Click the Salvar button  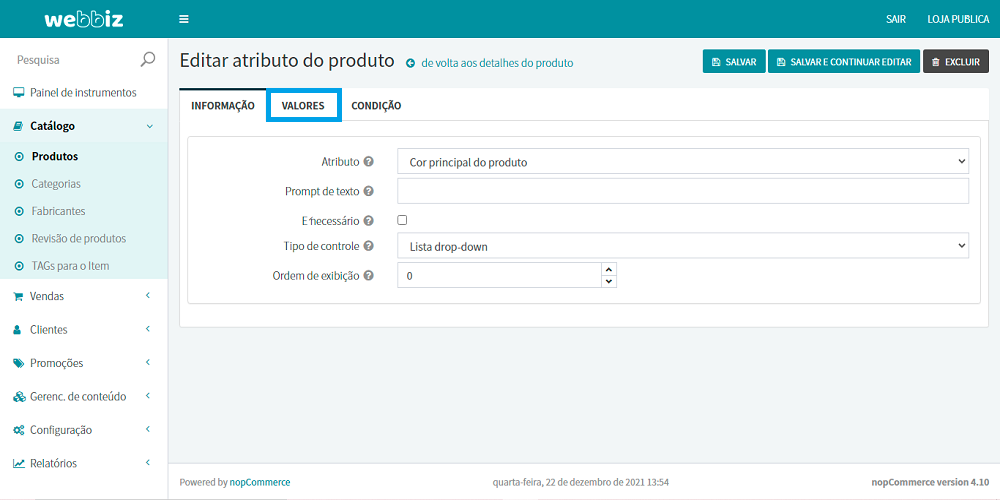point(734,62)
